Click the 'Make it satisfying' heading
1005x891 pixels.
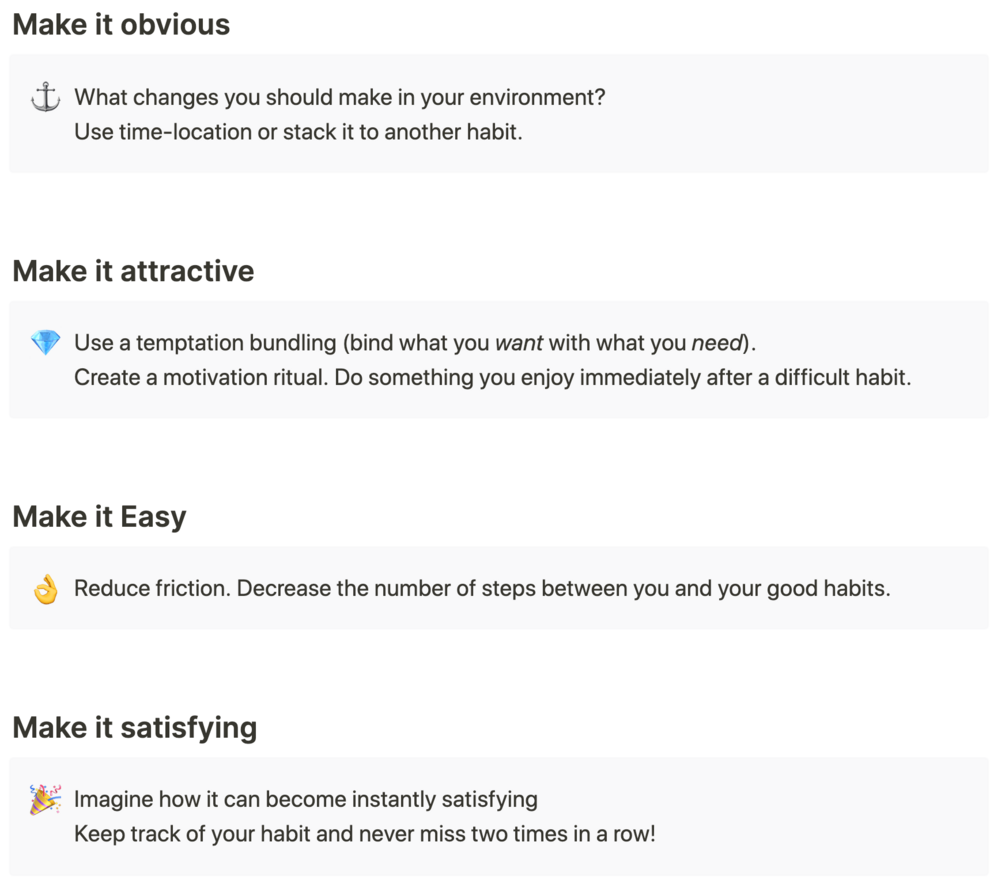[134, 727]
